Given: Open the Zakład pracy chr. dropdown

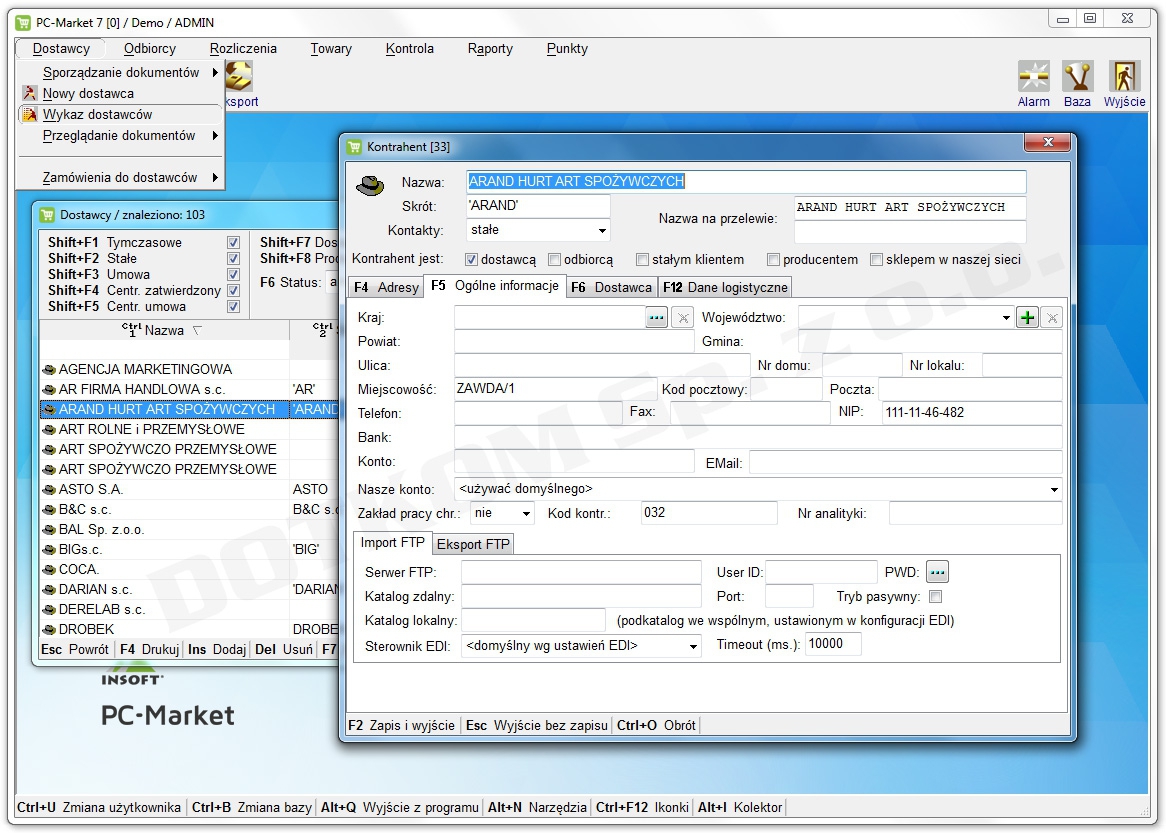Looking at the screenshot, I should pyautogui.click(x=526, y=513).
